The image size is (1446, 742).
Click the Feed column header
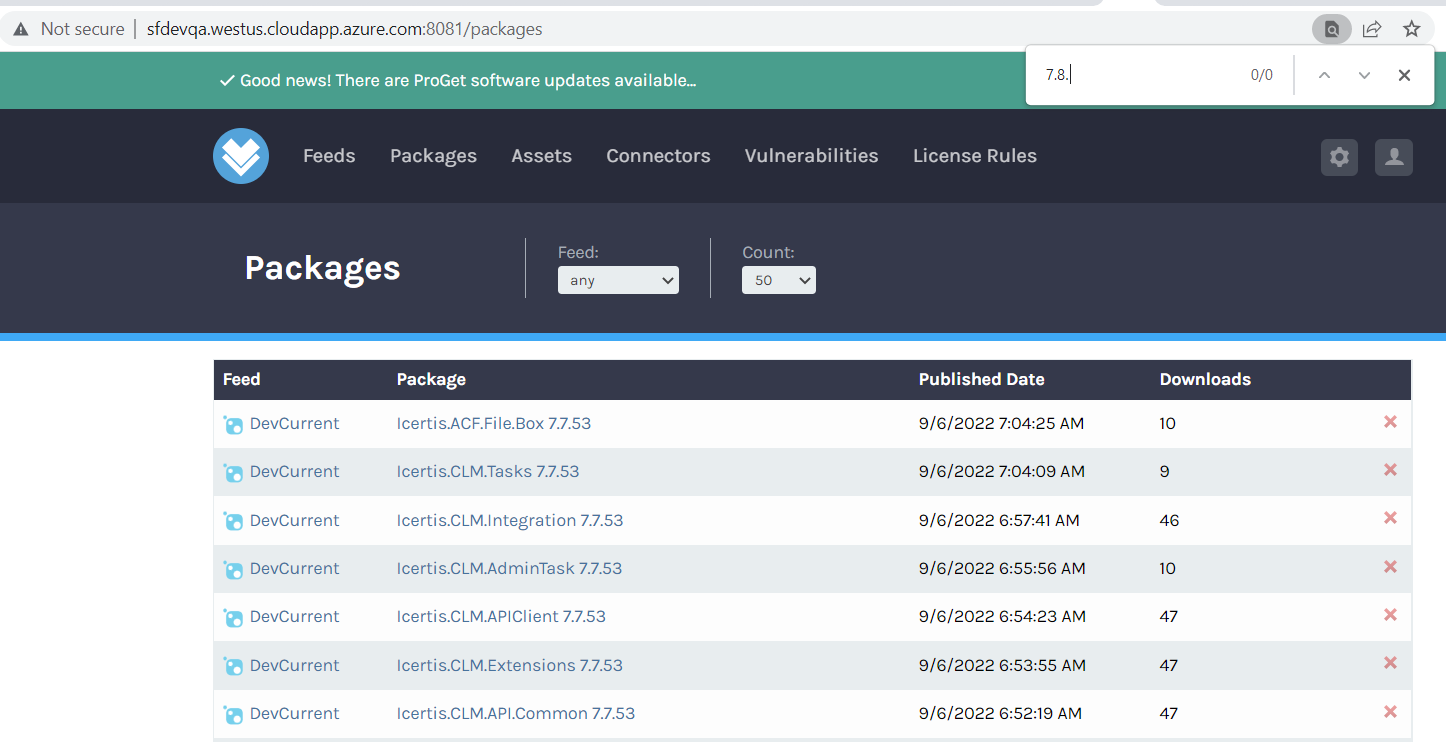(241, 379)
